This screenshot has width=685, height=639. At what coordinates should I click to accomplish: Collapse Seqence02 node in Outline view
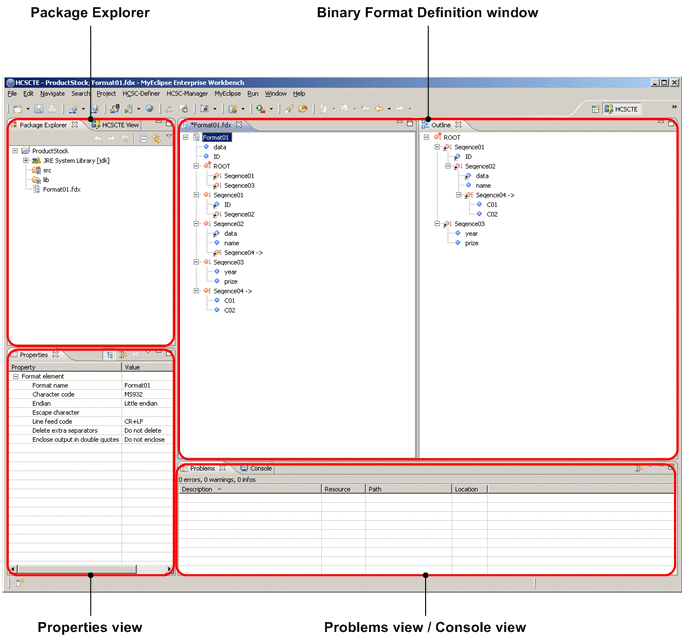447,166
